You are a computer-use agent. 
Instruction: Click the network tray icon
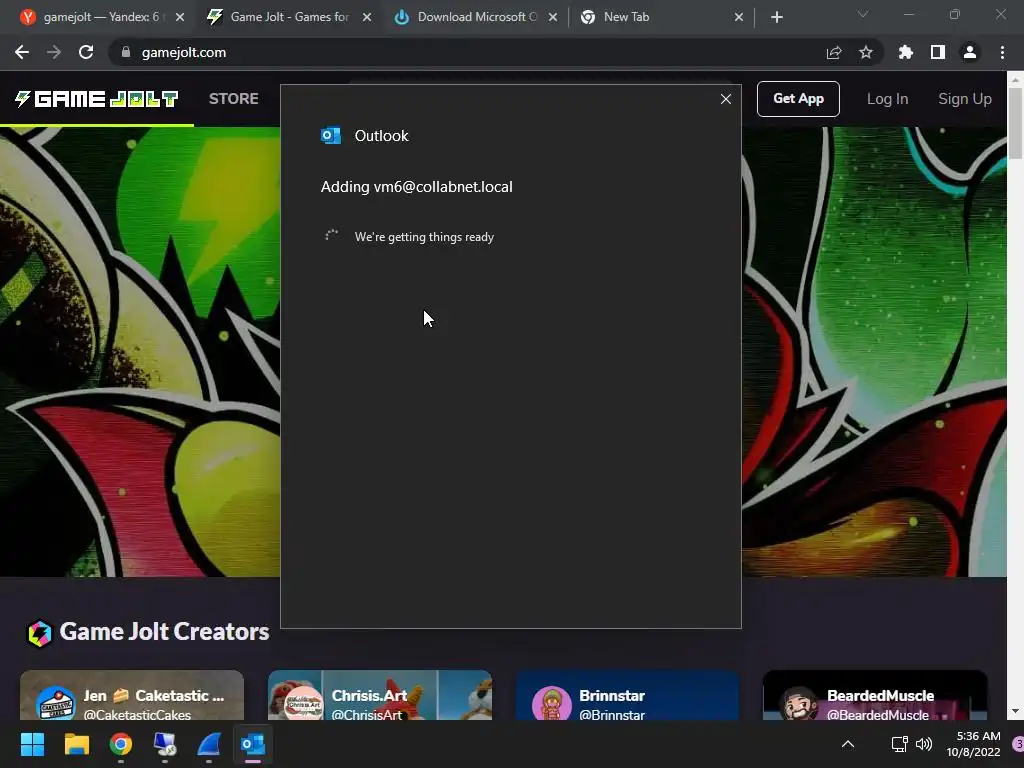(x=899, y=744)
